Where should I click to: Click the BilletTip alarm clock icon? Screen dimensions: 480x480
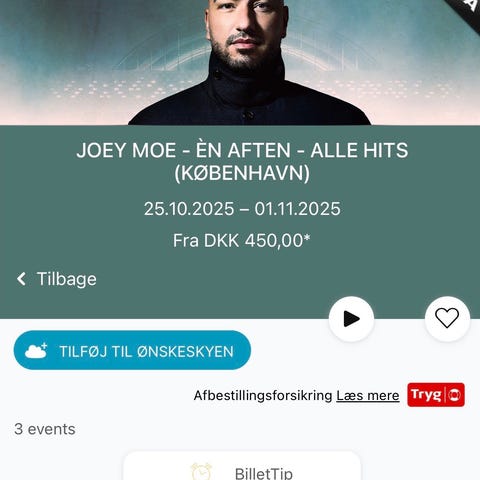click(x=201, y=471)
